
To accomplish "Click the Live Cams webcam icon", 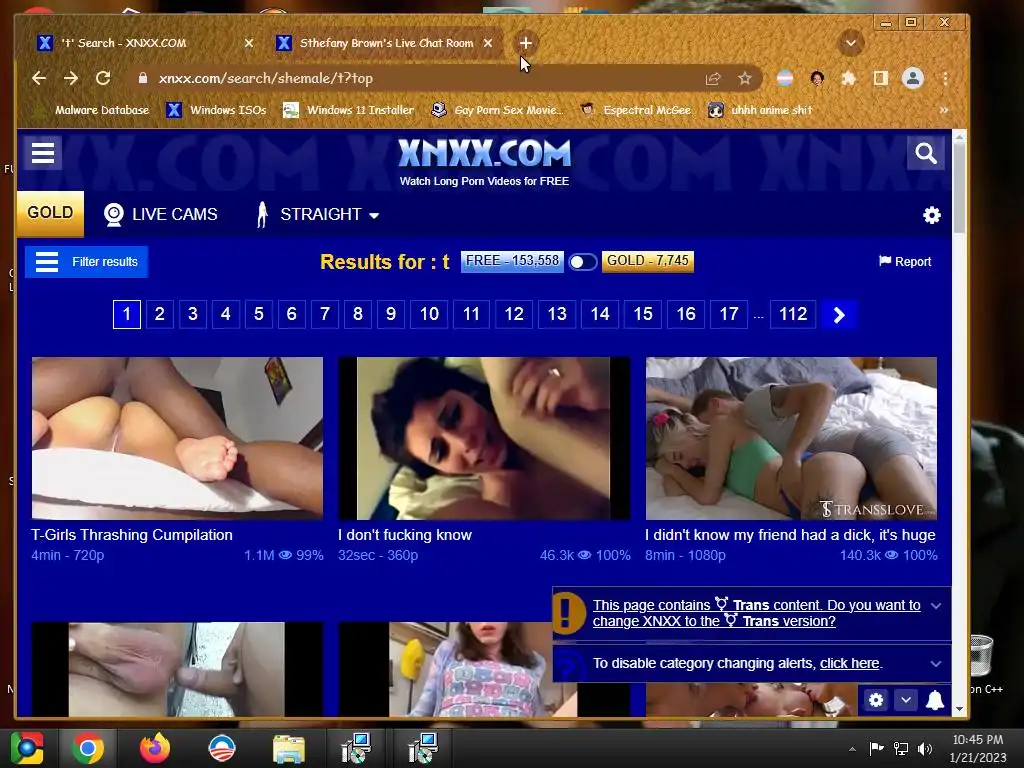I will (x=114, y=214).
